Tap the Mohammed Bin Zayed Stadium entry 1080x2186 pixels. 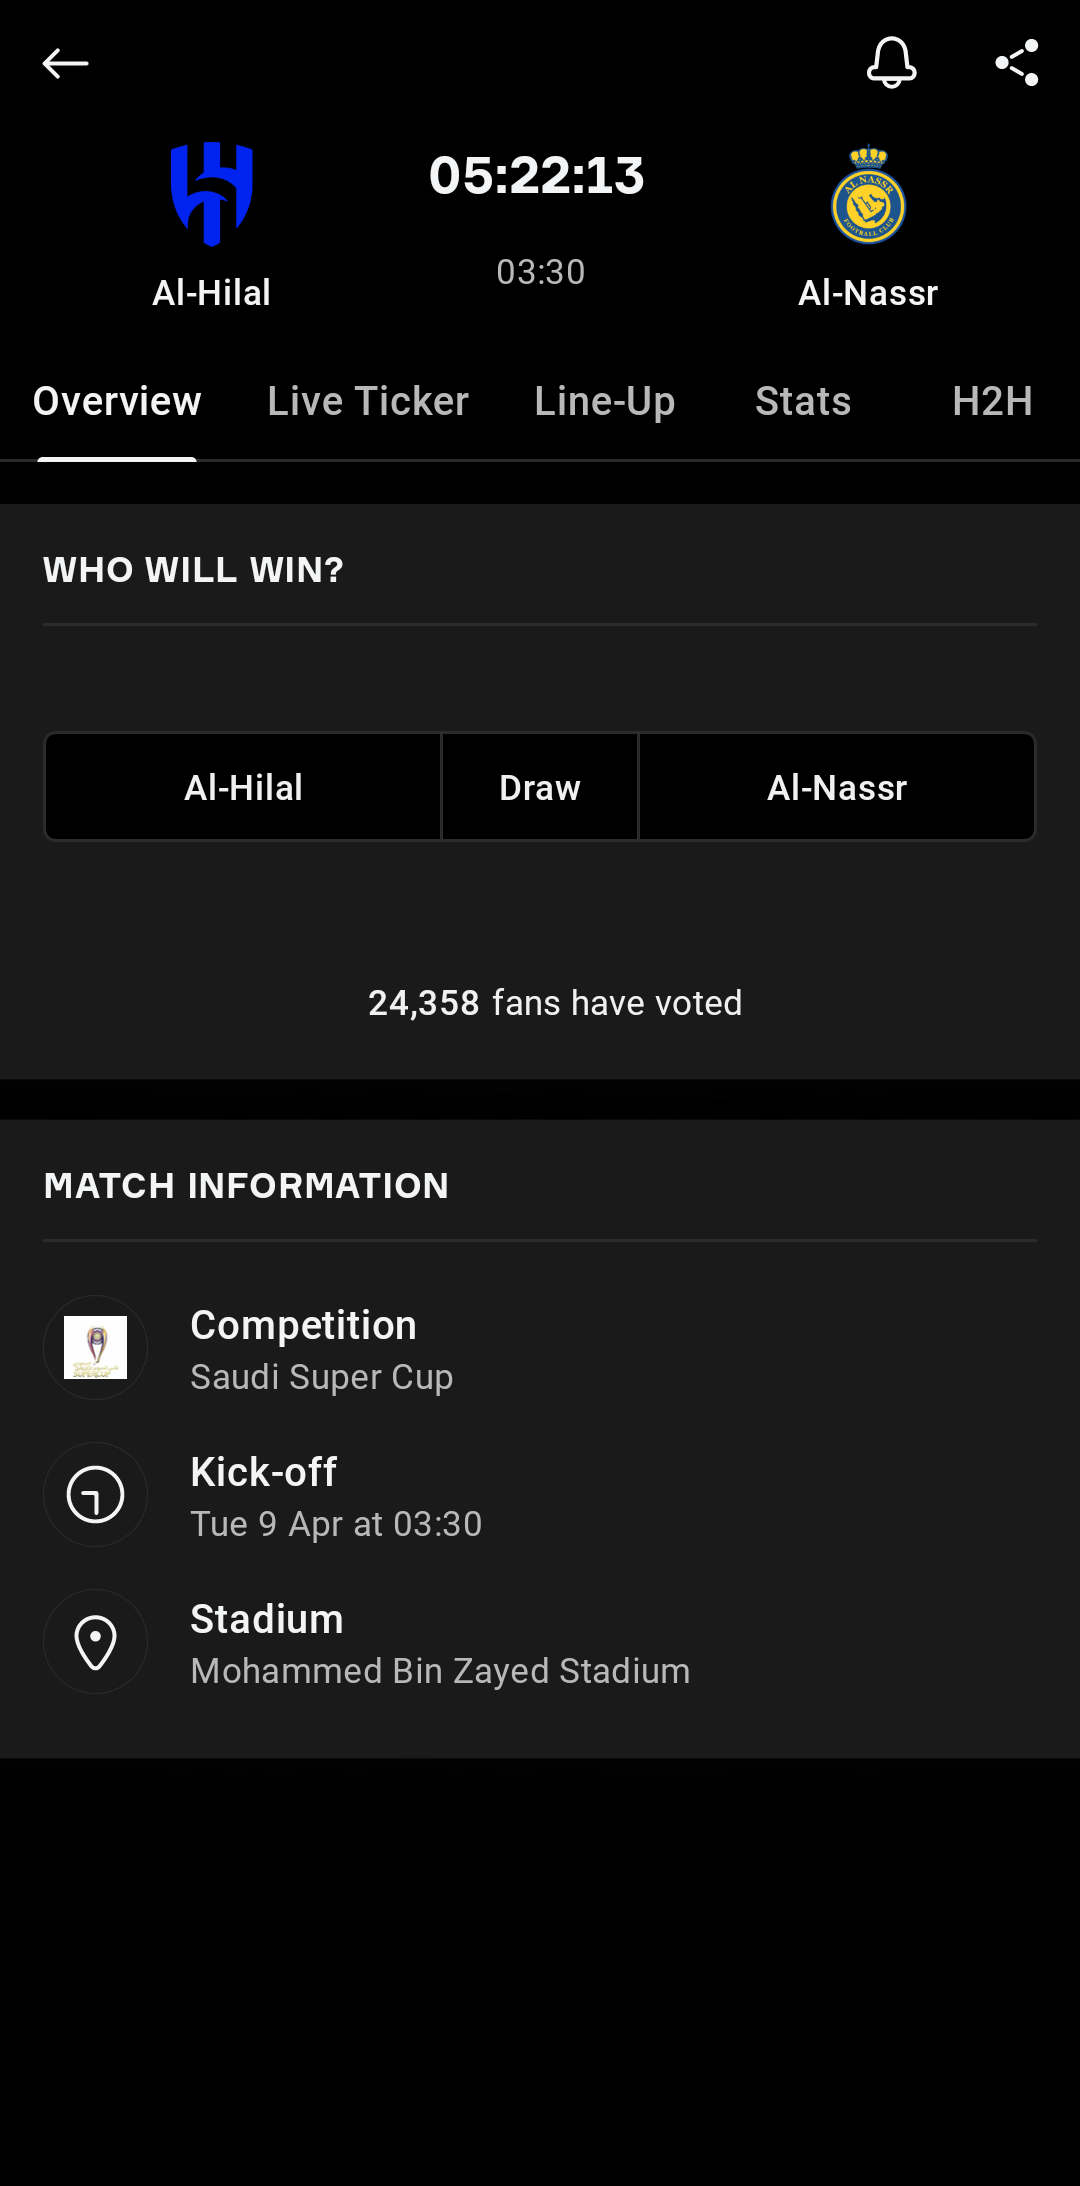tap(440, 1645)
